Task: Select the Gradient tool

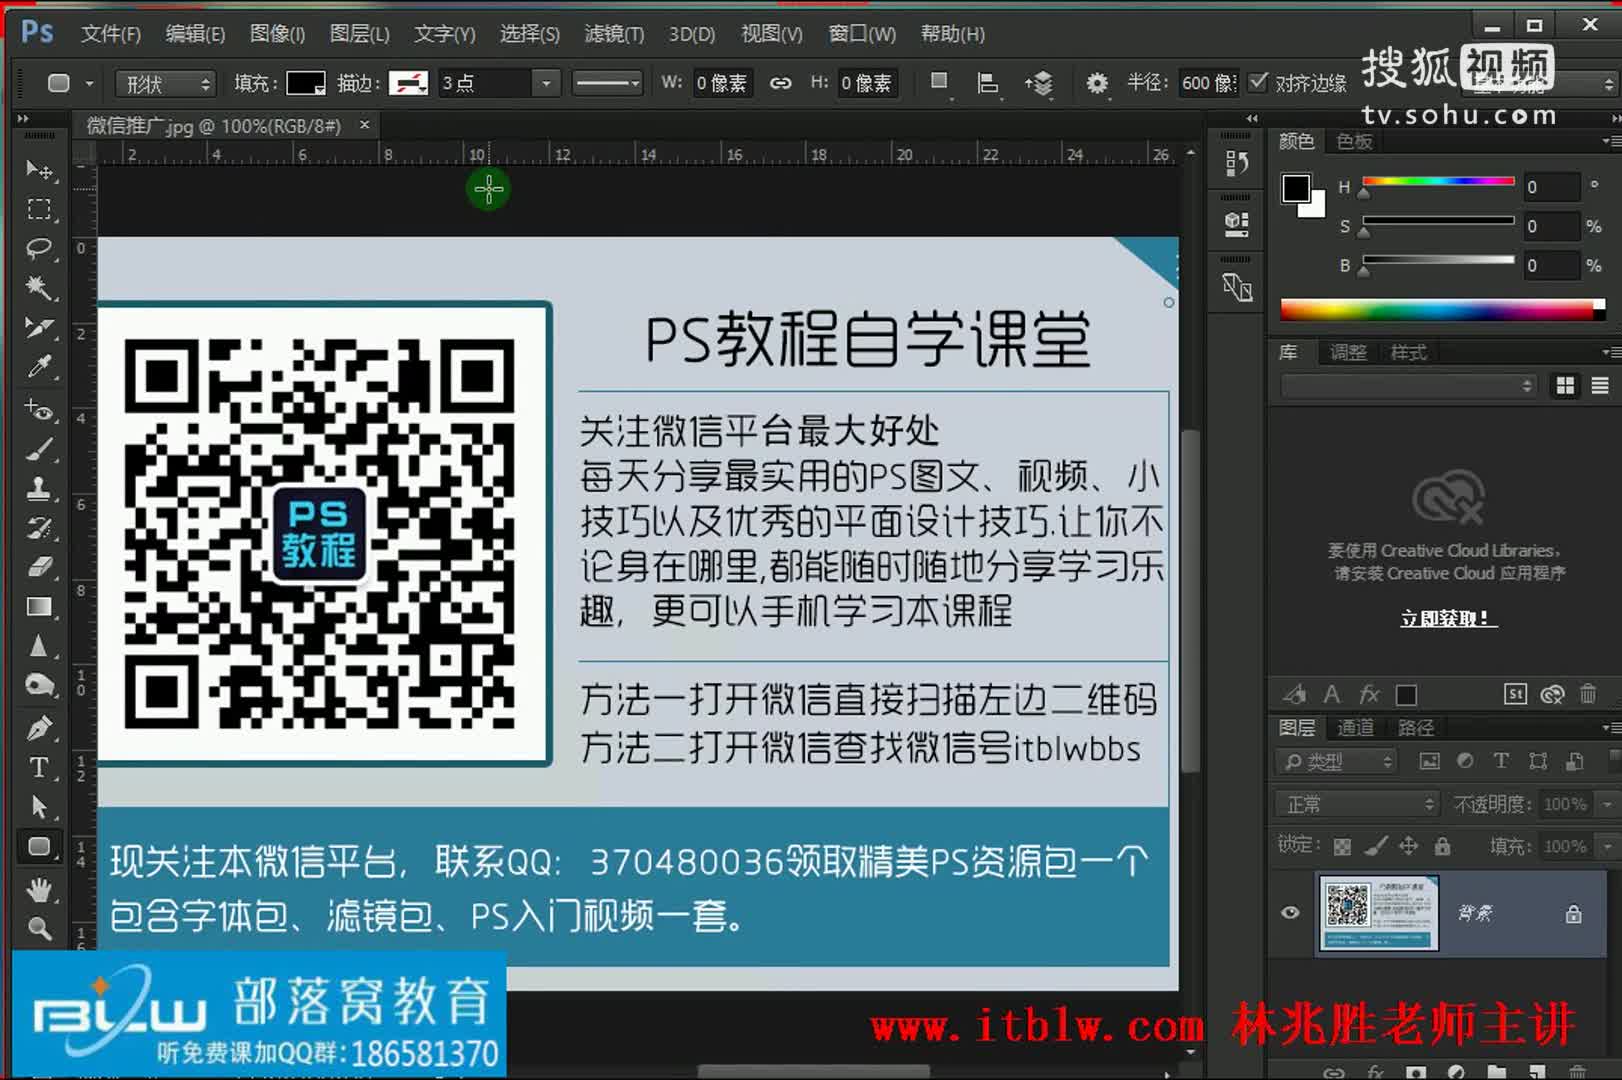Action: (40, 607)
